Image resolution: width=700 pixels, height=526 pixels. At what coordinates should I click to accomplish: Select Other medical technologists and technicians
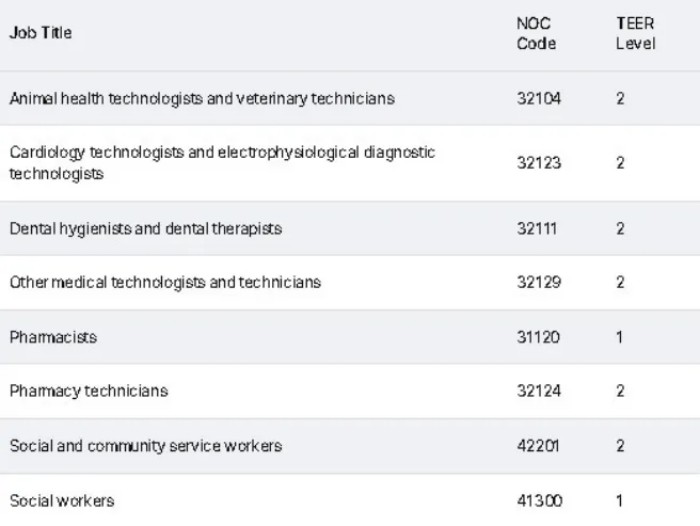tap(165, 282)
